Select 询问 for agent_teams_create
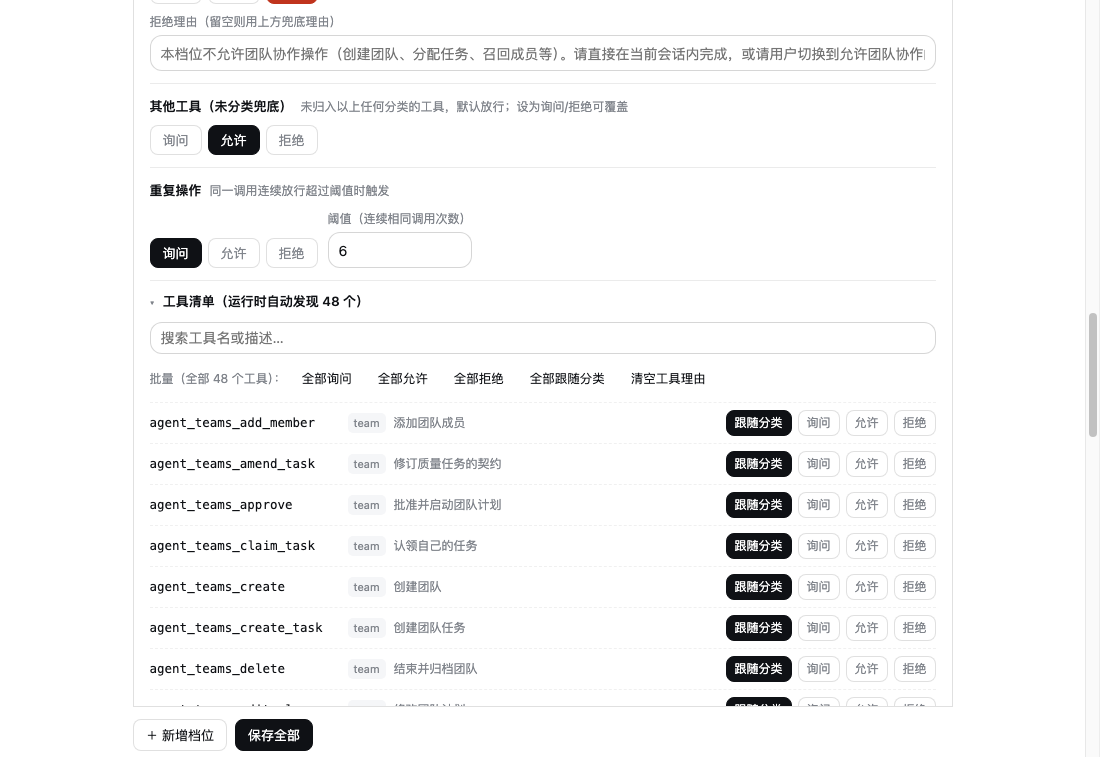The width and height of the screenshot is (1100, 757). [x=818, y=587]
